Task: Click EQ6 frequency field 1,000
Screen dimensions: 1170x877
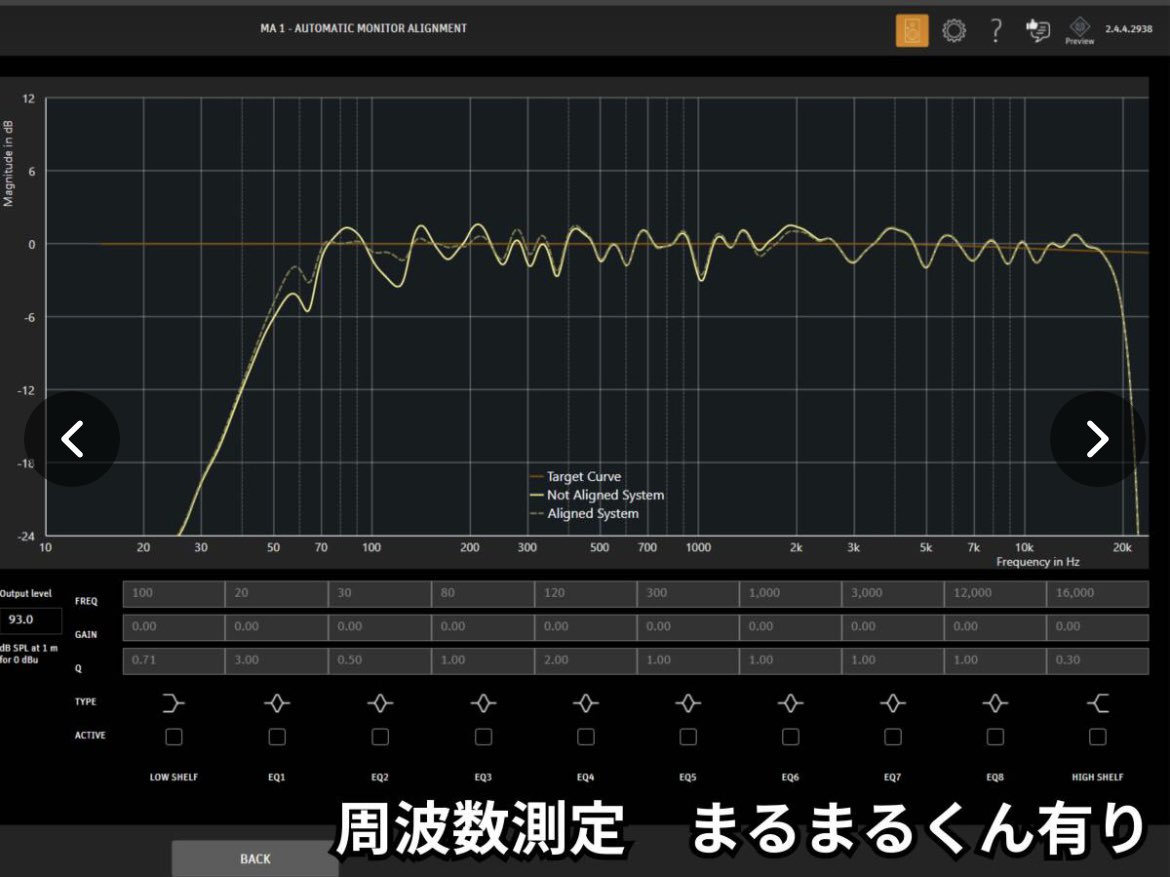Action: [790, 593]
